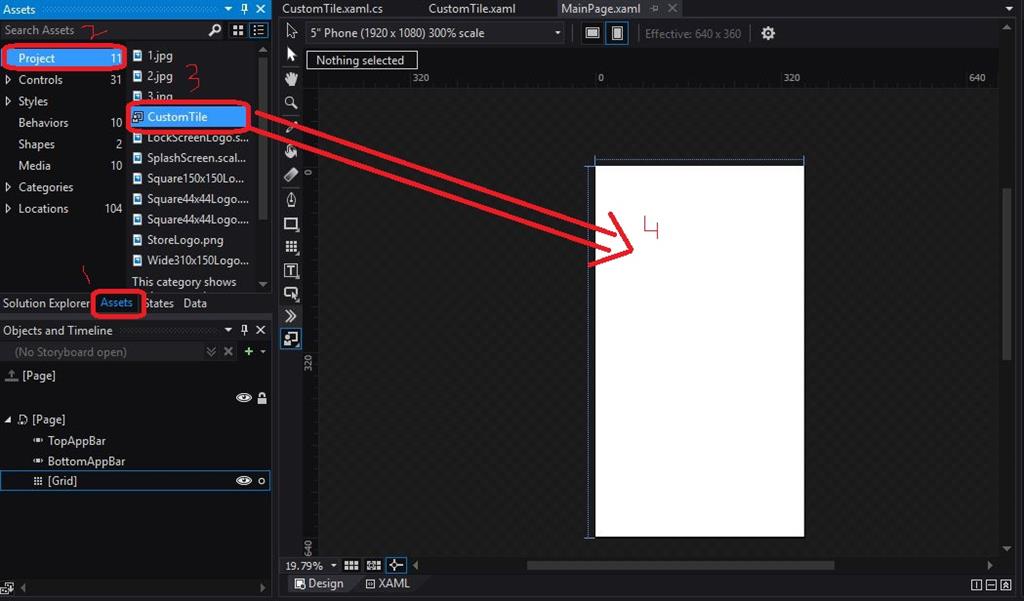Toggle snapping in the artboard status bar
Image resolution: width=1024 pixels, height=601 pixels.
pos(396,565)
